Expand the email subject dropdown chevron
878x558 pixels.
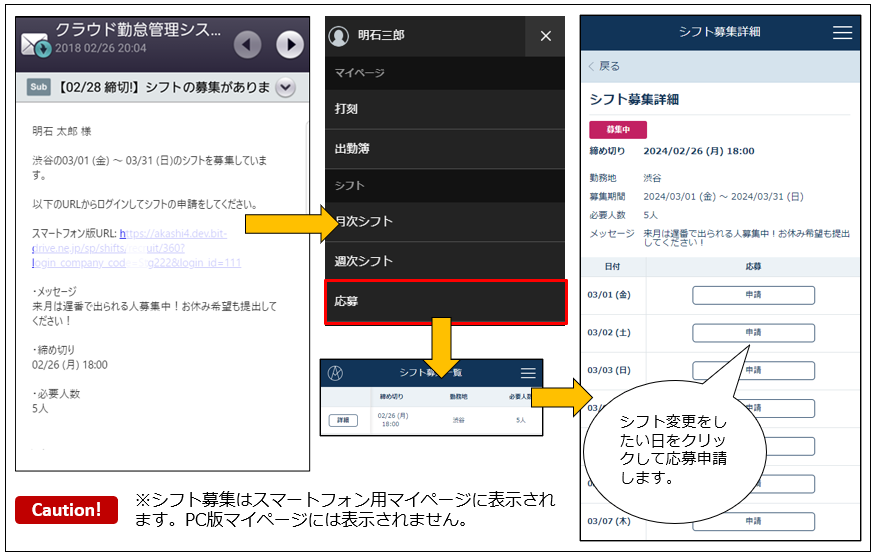(286, 87)
